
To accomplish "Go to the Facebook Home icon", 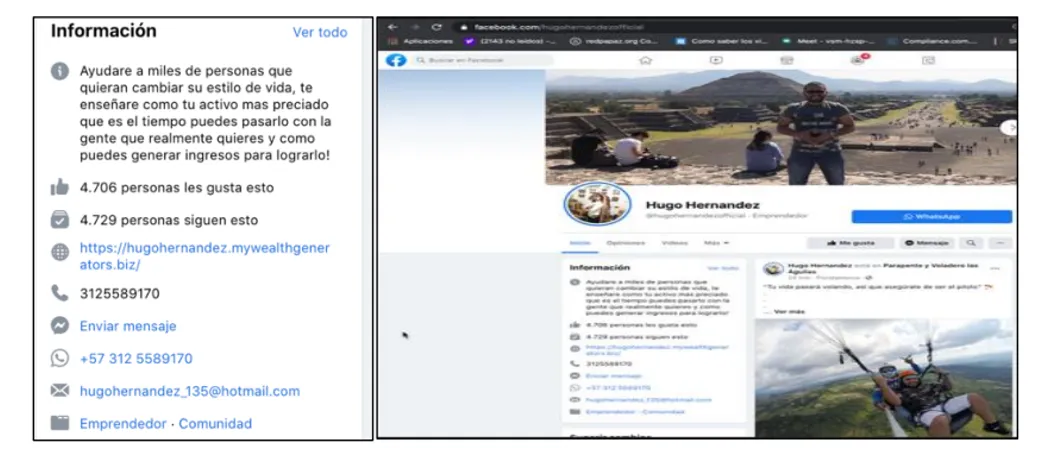I will [645, 60].
